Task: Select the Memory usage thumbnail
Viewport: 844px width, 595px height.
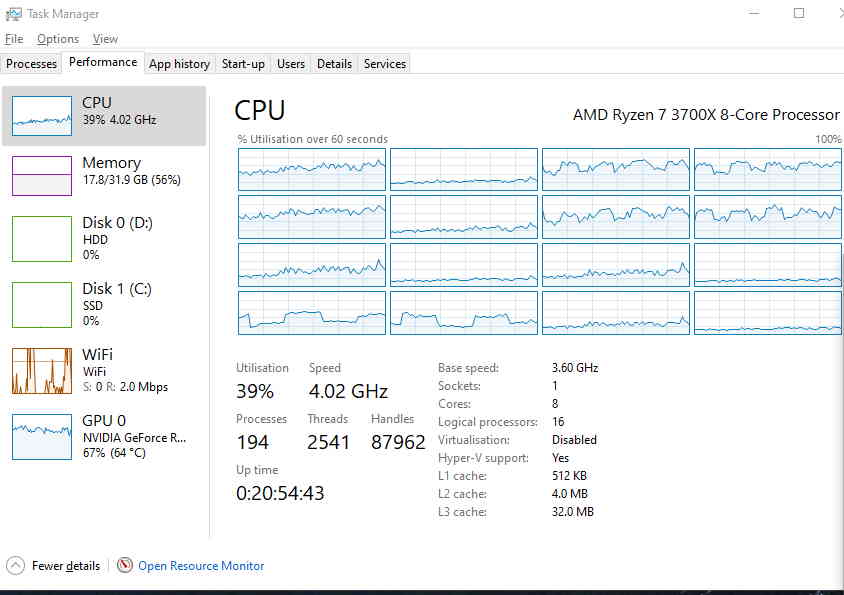Action: click(x=41, y=176)
